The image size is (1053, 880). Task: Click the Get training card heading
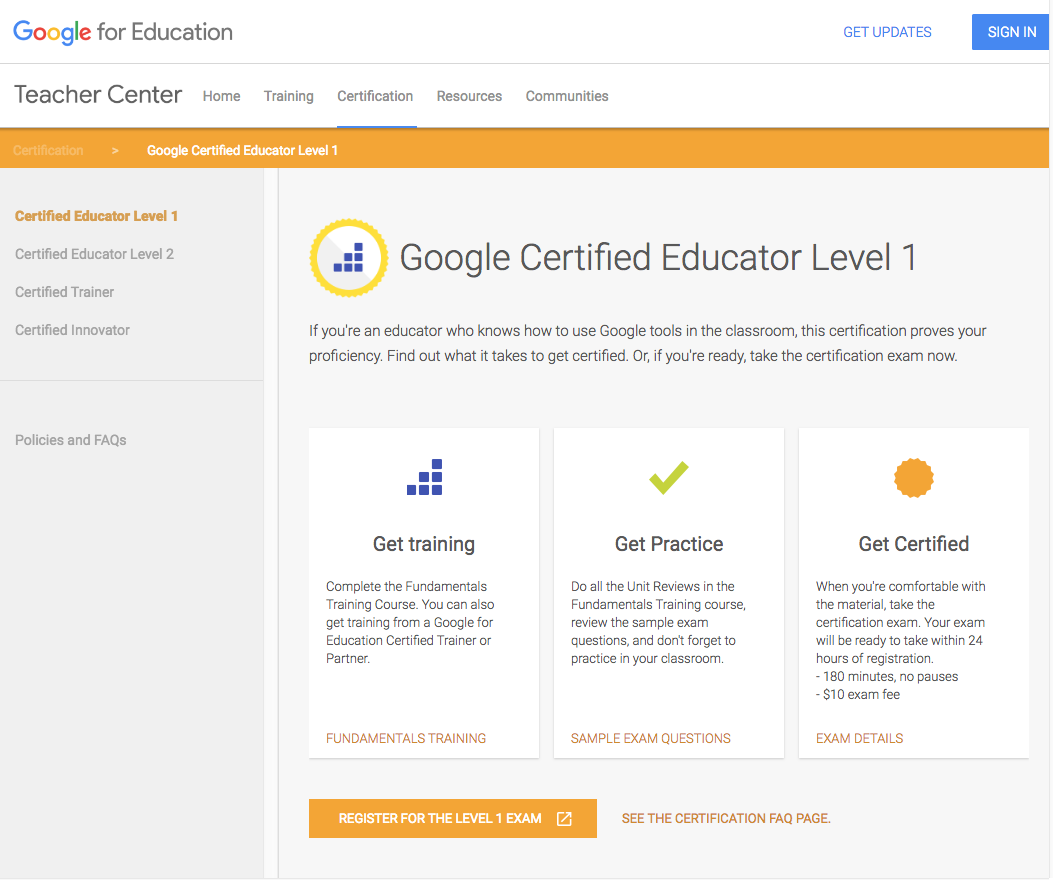point(424,544)
